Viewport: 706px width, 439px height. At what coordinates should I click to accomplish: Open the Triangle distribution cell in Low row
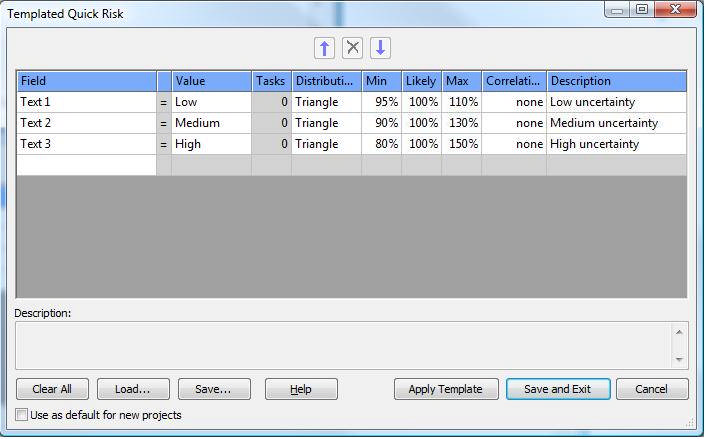326,102
